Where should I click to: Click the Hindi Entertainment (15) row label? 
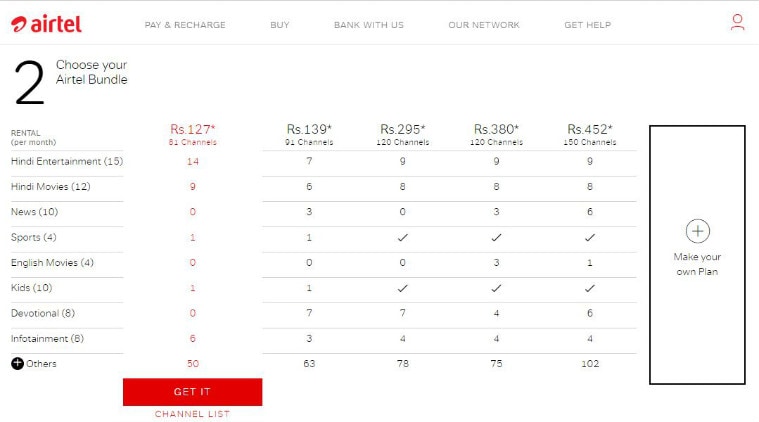click(x=67, y=162)
